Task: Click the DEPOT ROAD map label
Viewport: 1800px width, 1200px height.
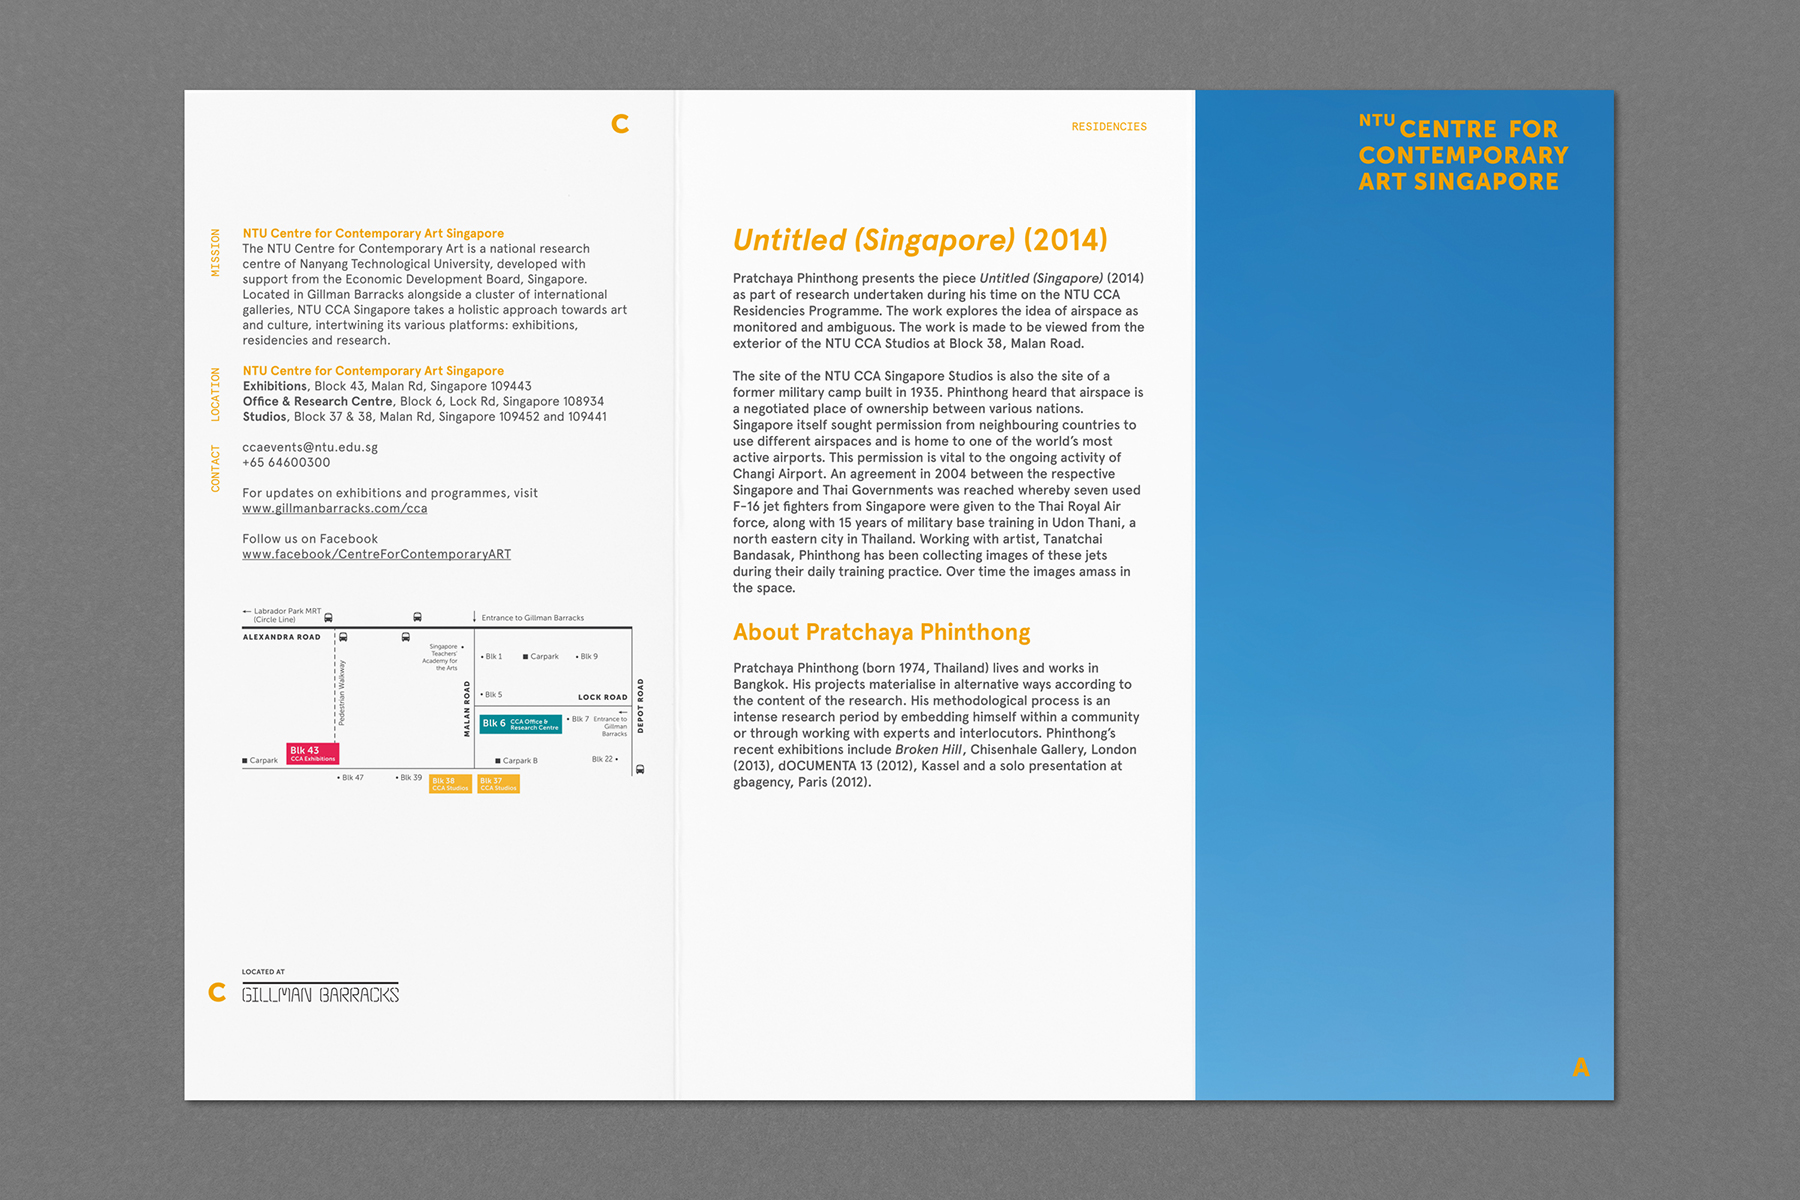Action: pyautogui.click(x=641, y=706)
